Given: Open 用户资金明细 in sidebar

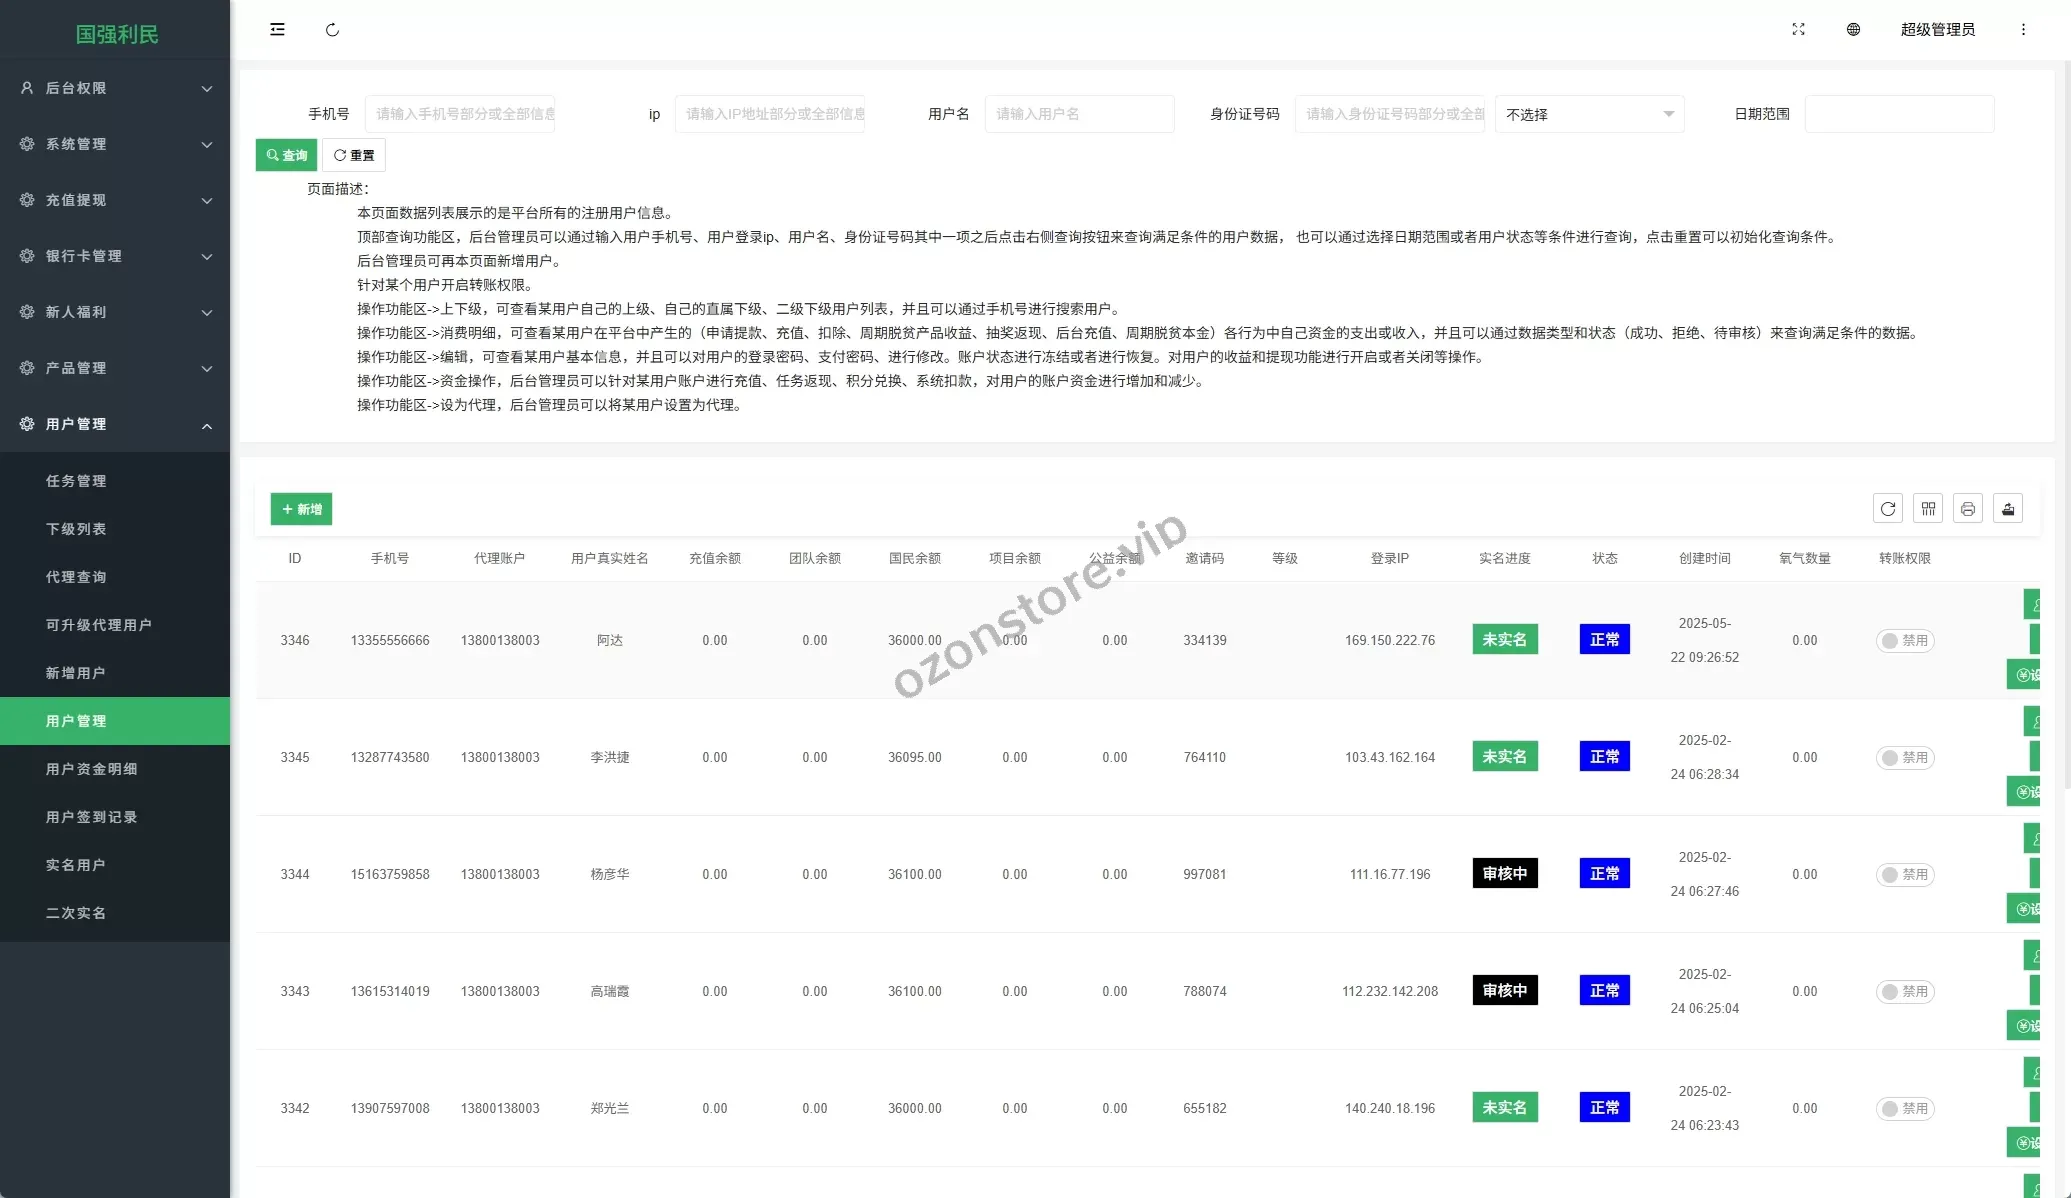Looking at the screenshot, I should [x=91, y=769].
